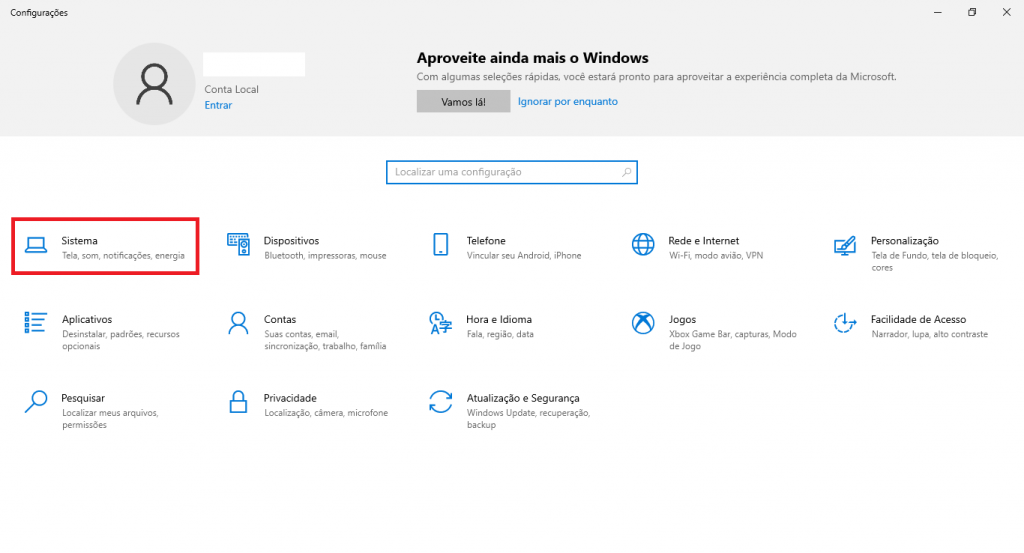Open the Atualização e Segurança sync icon

441,402
